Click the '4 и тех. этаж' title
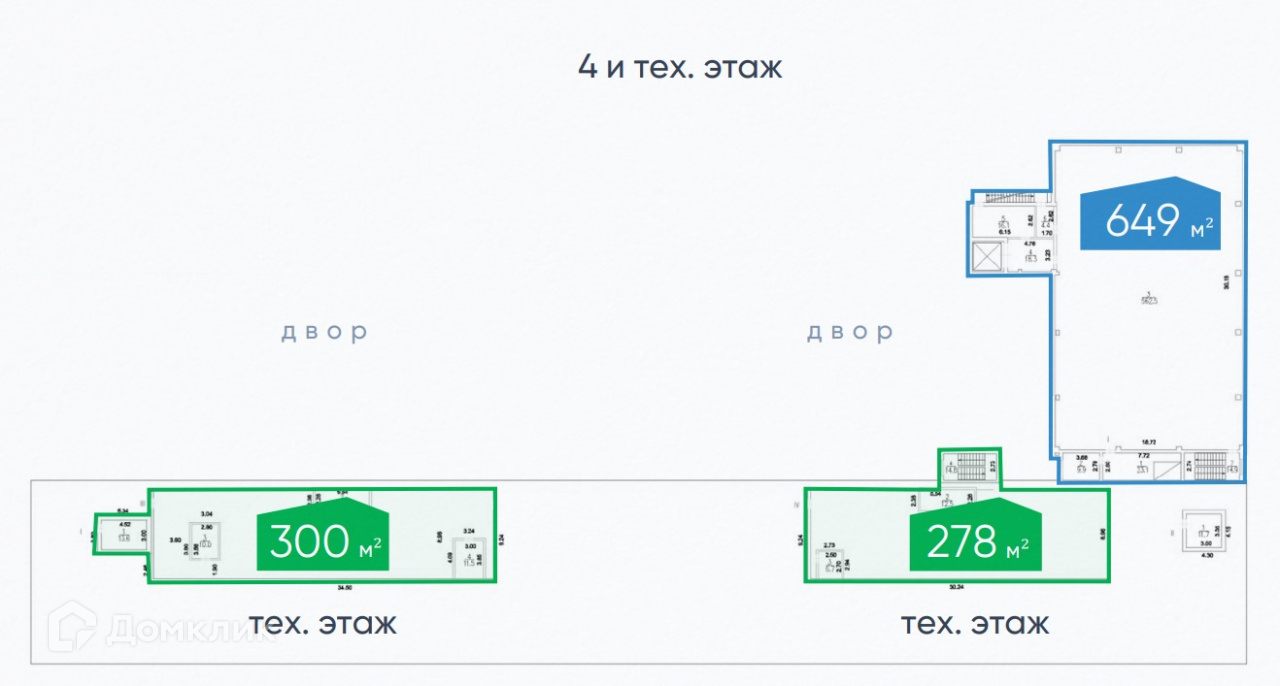1280x686 pixels. click(x=680, y=68)
